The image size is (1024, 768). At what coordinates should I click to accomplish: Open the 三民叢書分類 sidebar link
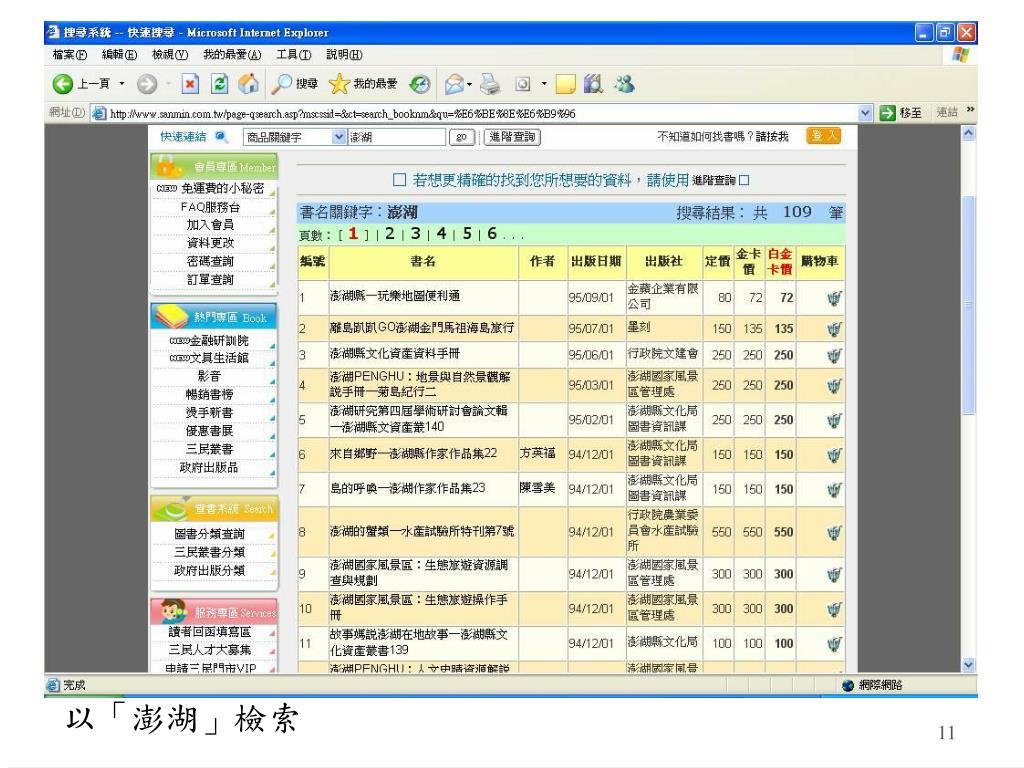[210, 552]
